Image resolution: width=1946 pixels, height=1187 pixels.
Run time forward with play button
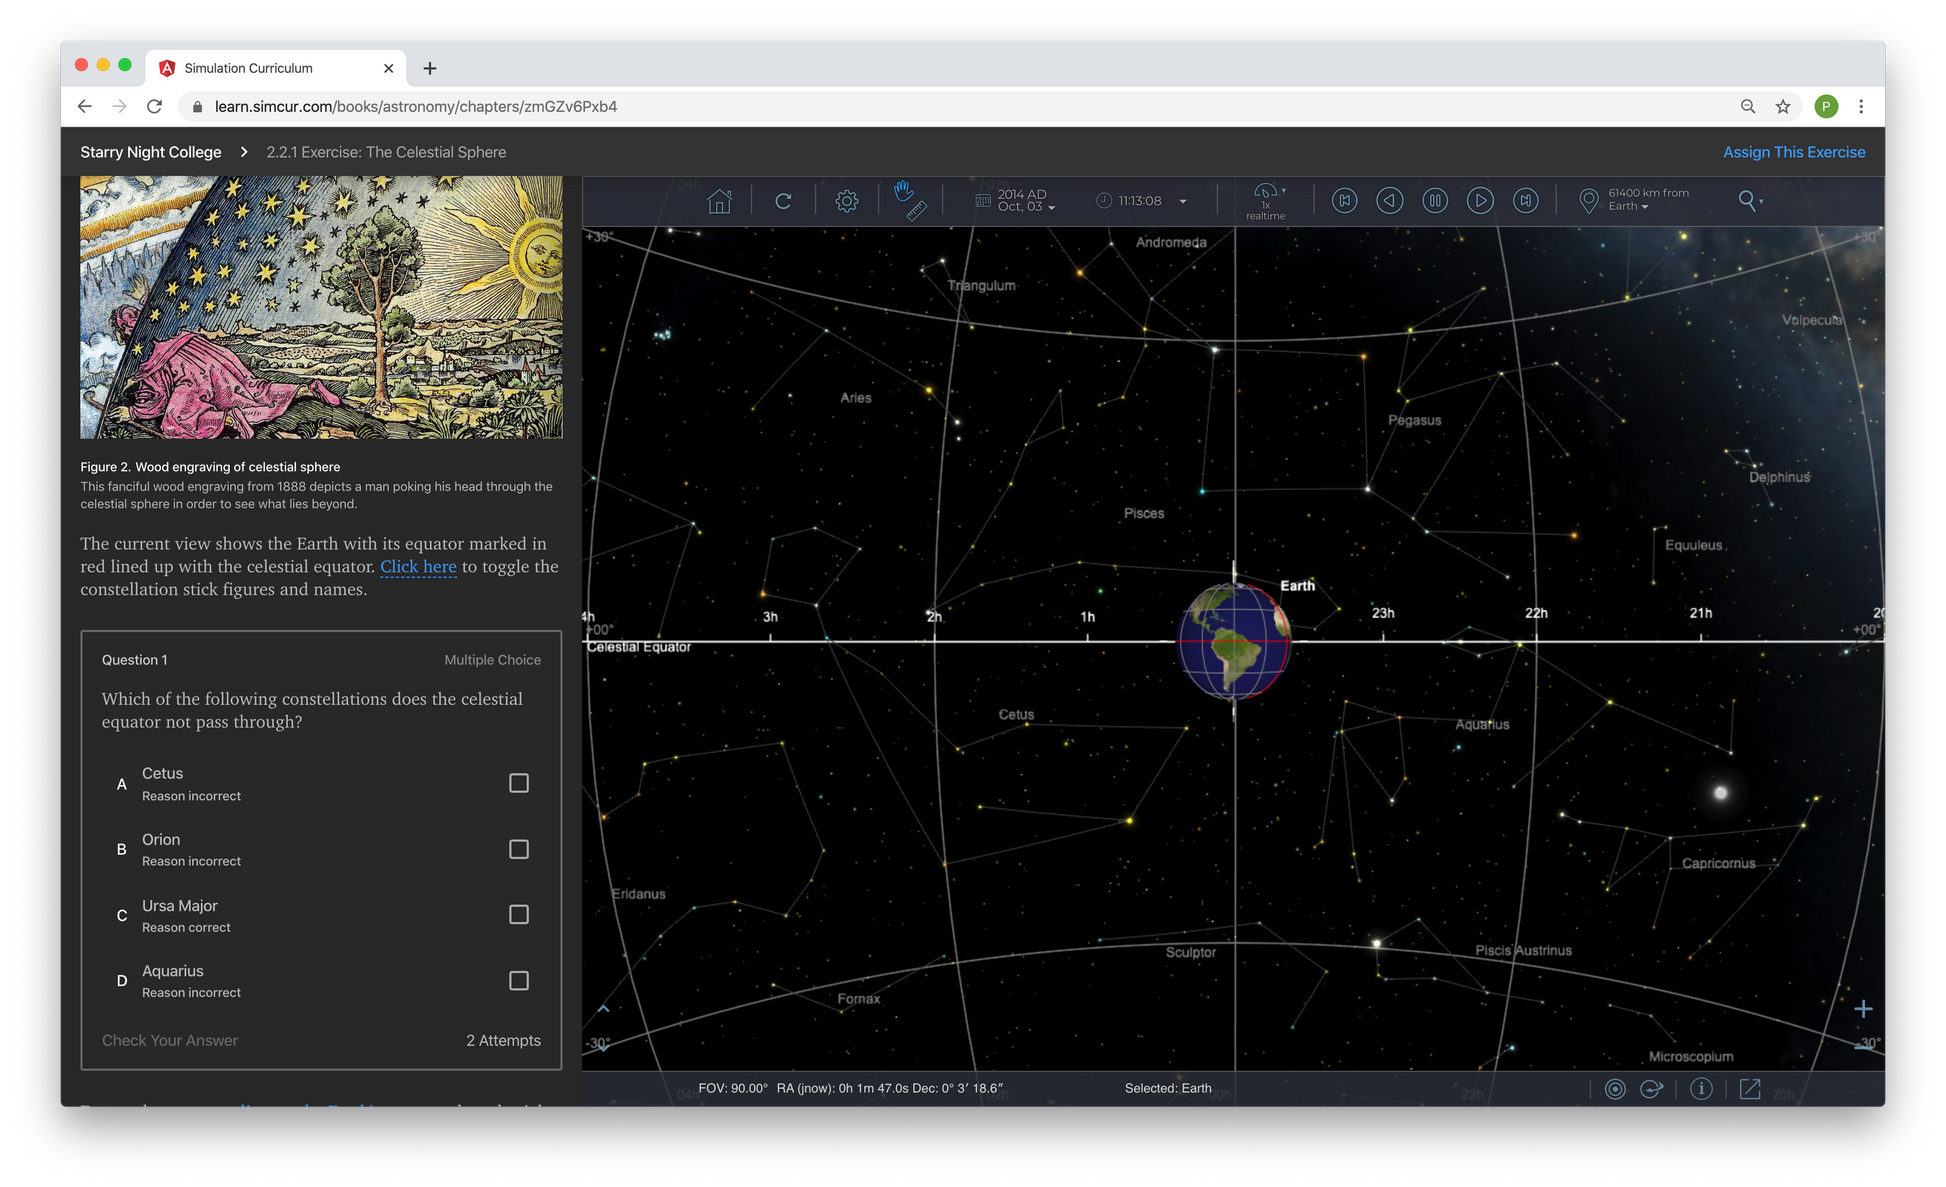point(1480,201)
